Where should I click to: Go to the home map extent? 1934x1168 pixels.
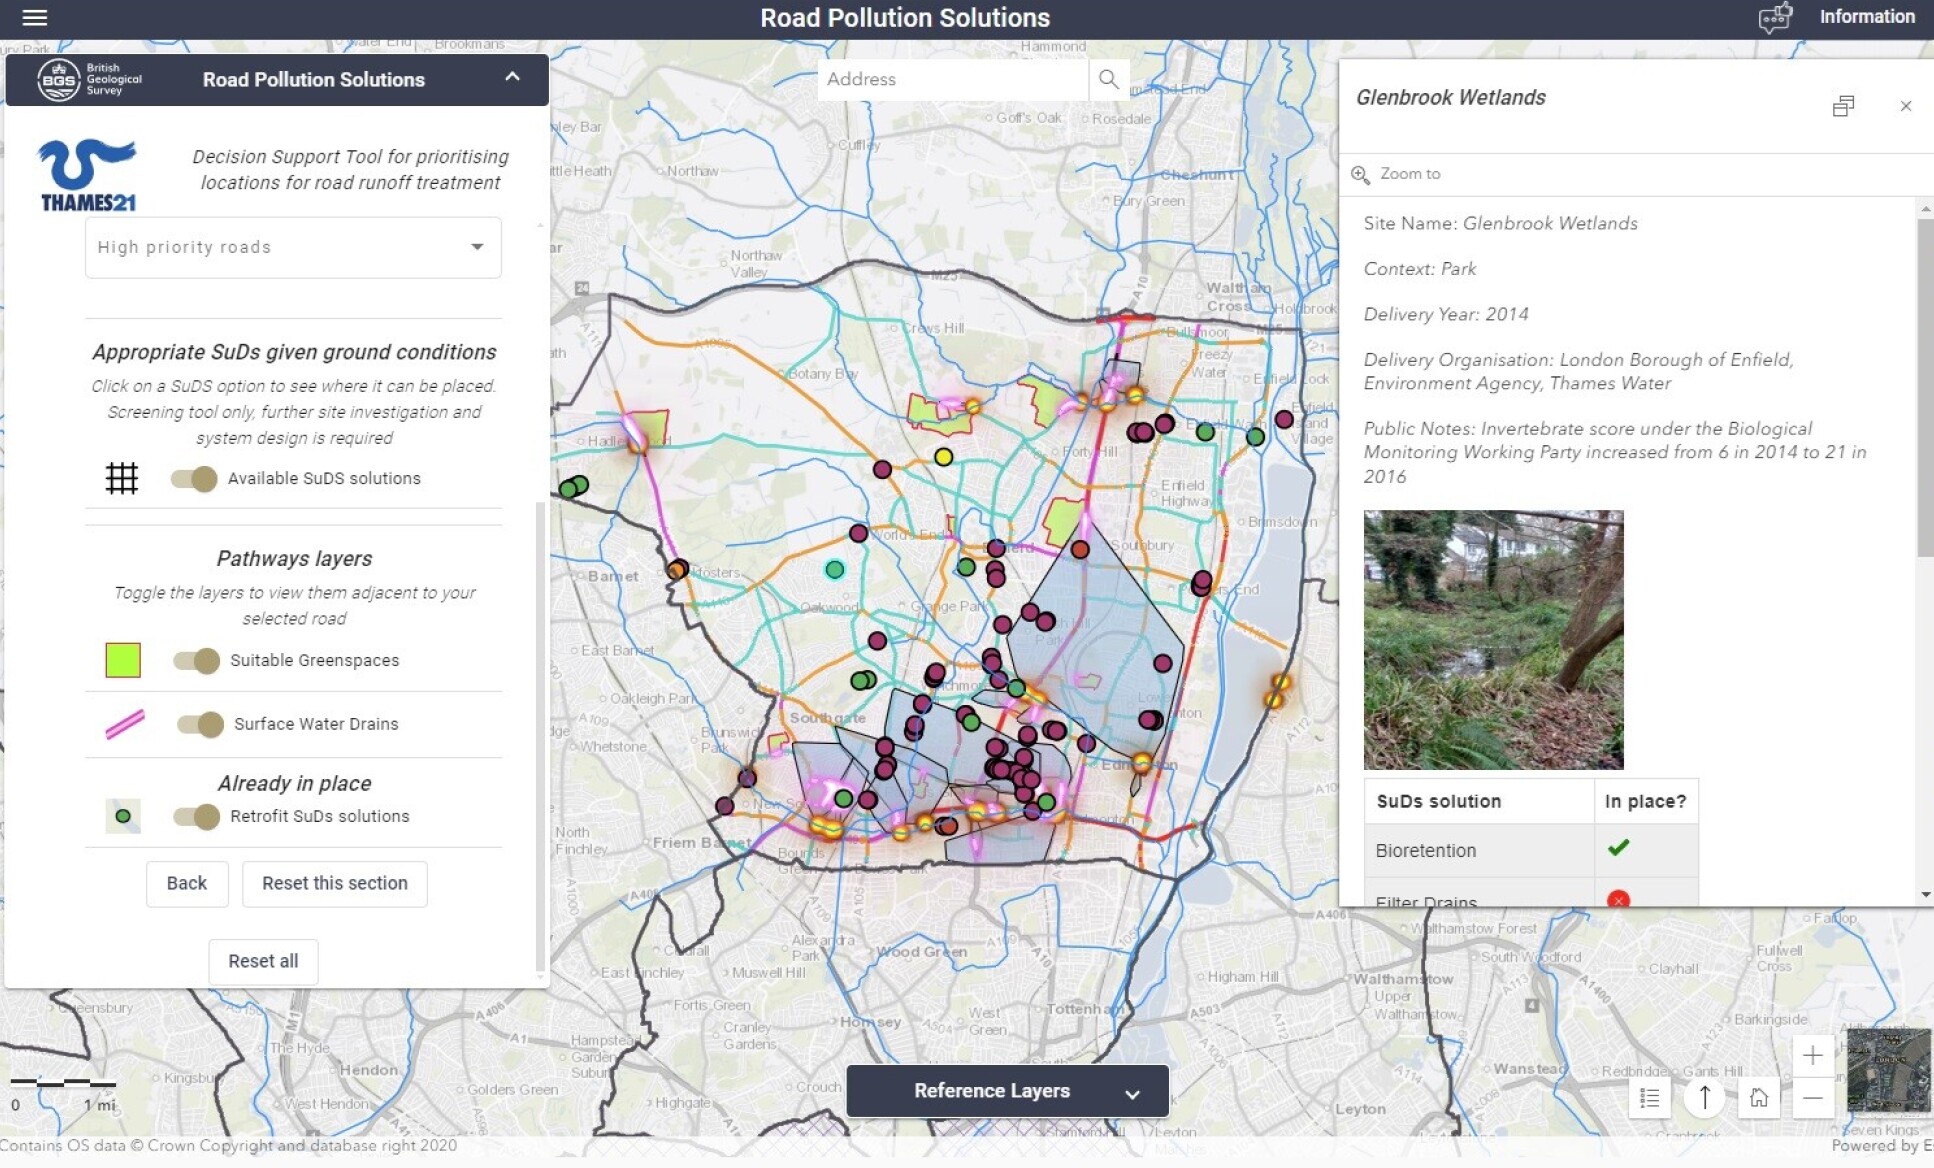[1759, 1098]
